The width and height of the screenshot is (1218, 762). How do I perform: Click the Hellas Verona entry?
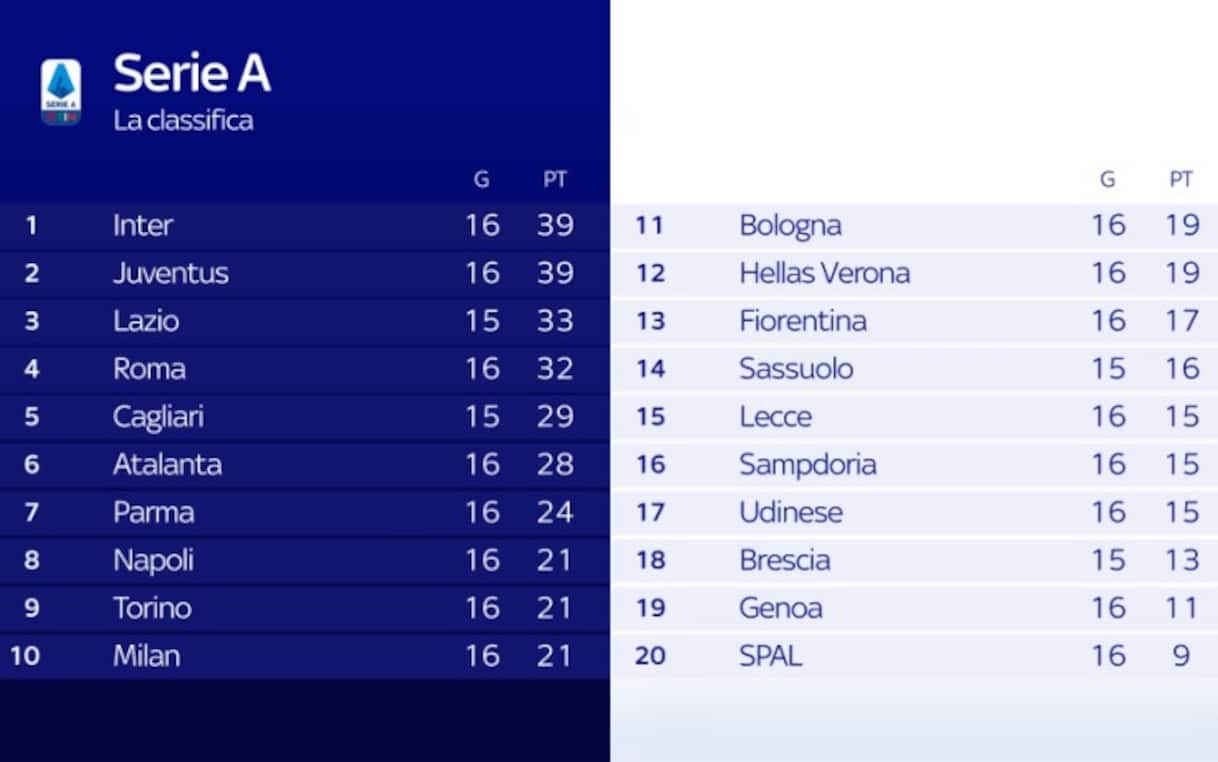[824, 273]
